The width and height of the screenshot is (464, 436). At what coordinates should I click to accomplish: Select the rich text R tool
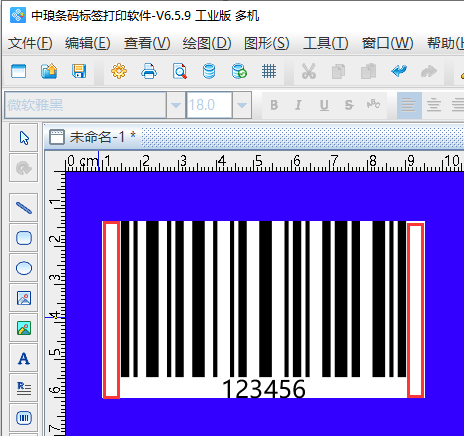pos(24,388)
